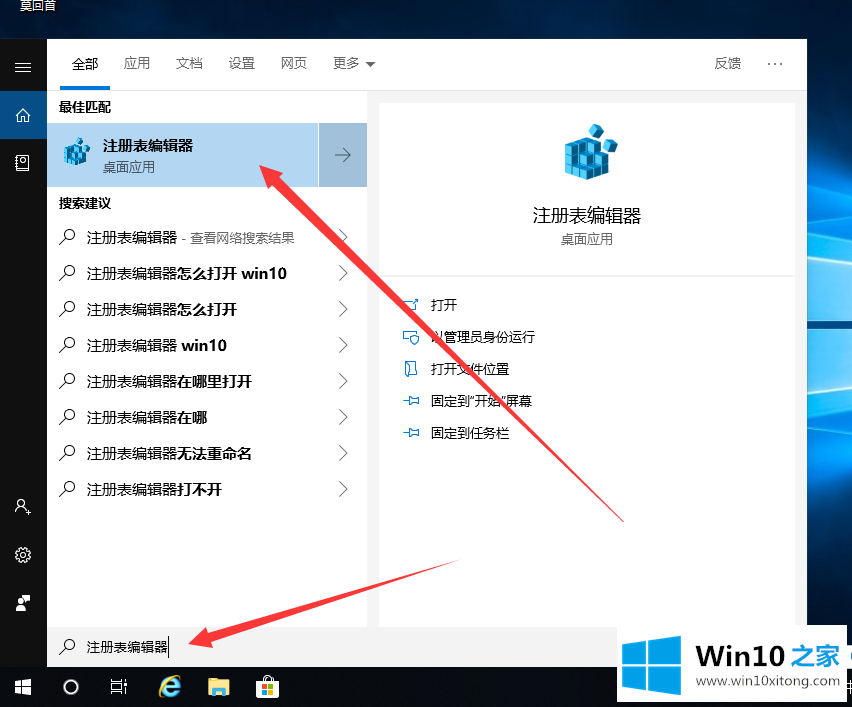Click the pin icon next to 固定到任务栏
The image size is (852, 707).
click(411, 433)
